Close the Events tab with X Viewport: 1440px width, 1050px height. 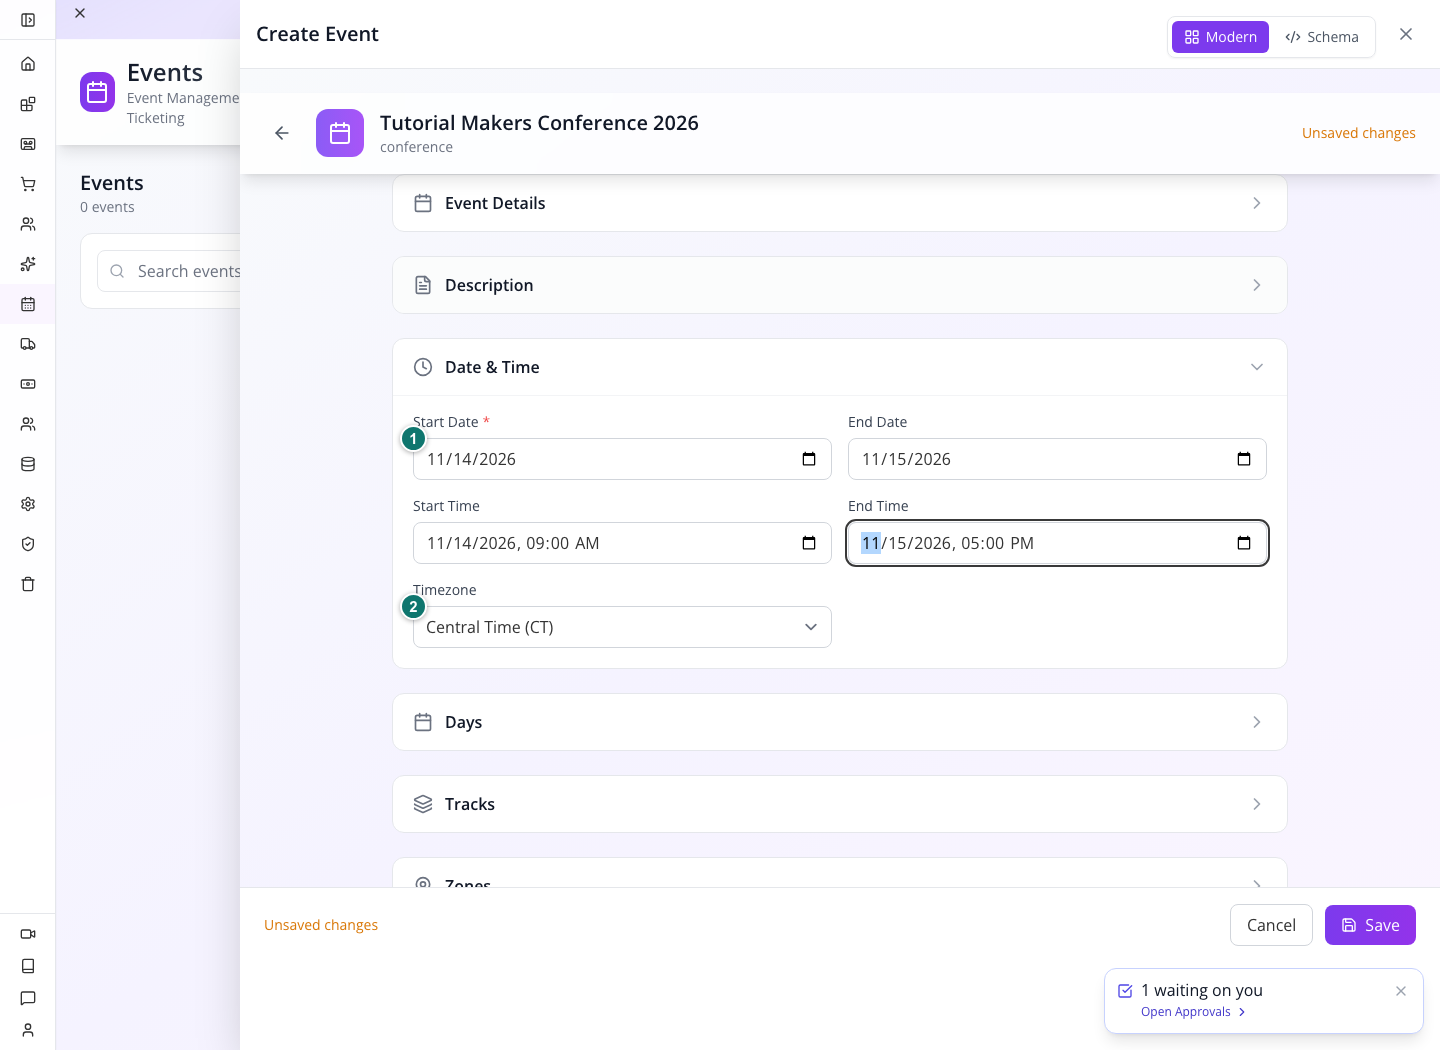click(80, 13)
